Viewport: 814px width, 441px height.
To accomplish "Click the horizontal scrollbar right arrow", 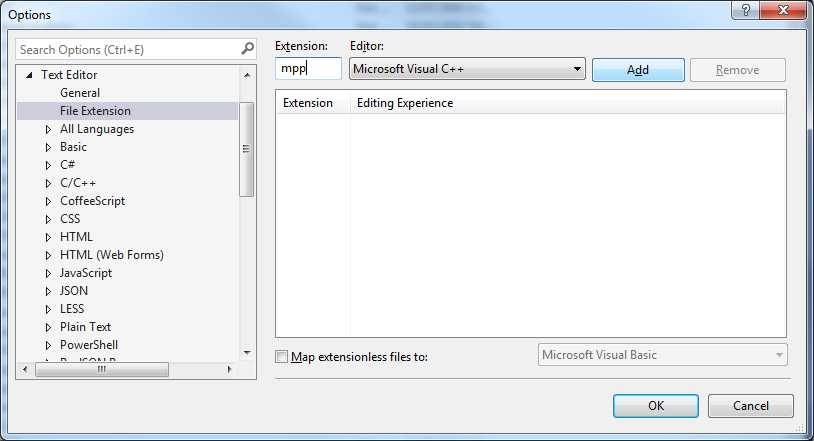I will (229, 369).
